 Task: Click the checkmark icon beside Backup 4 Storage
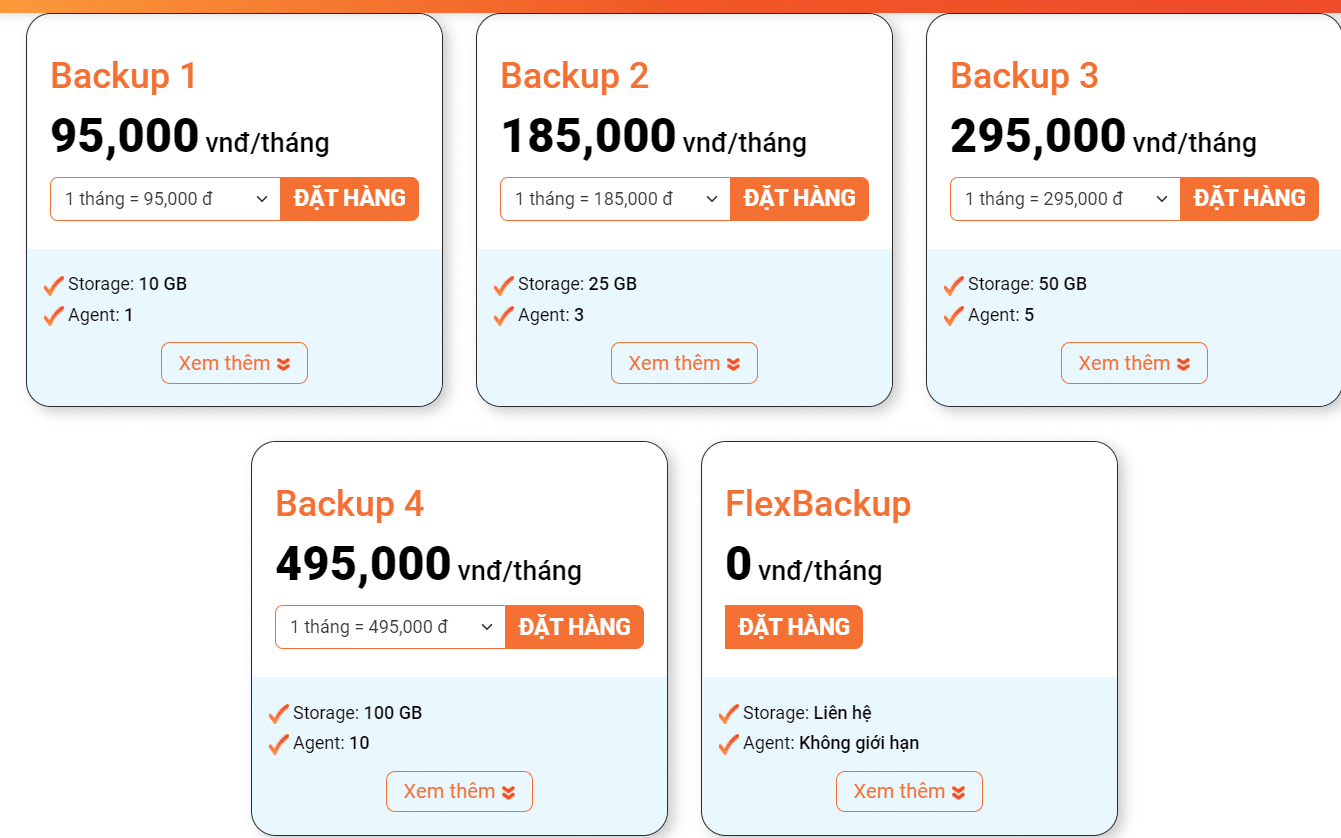click(279, 714)
